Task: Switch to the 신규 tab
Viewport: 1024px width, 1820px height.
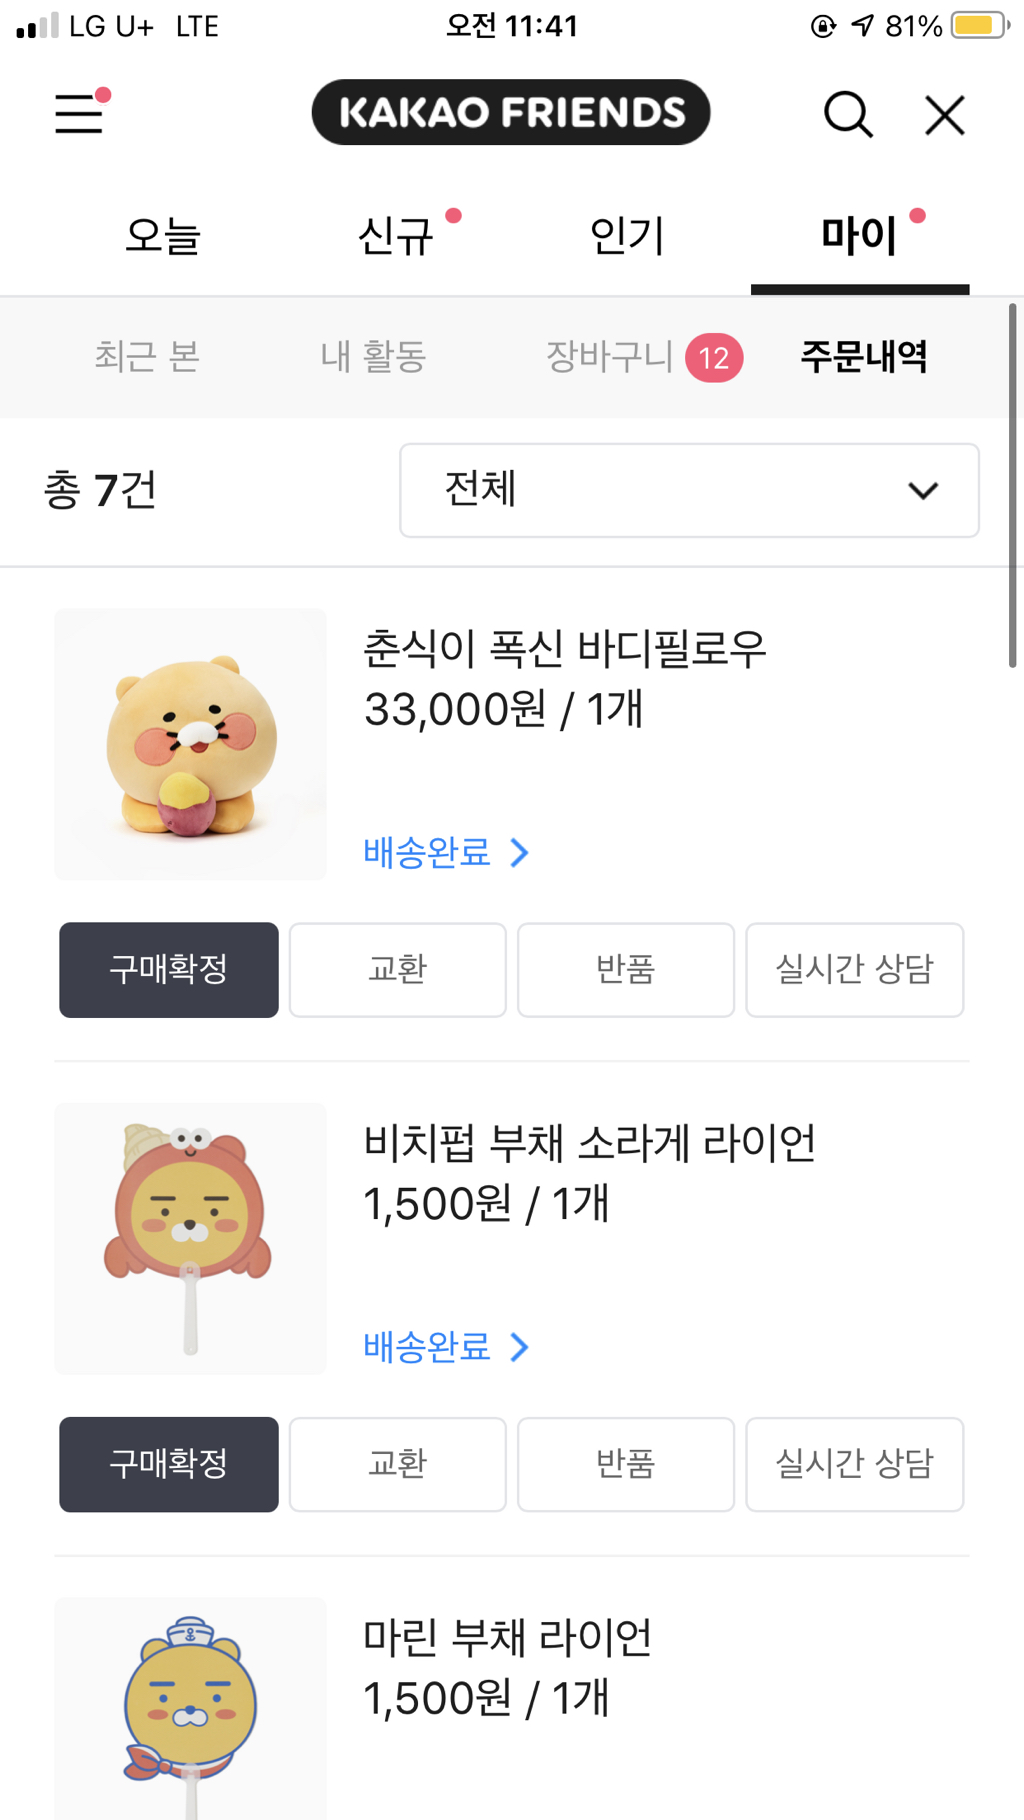Action: (396, 236)
